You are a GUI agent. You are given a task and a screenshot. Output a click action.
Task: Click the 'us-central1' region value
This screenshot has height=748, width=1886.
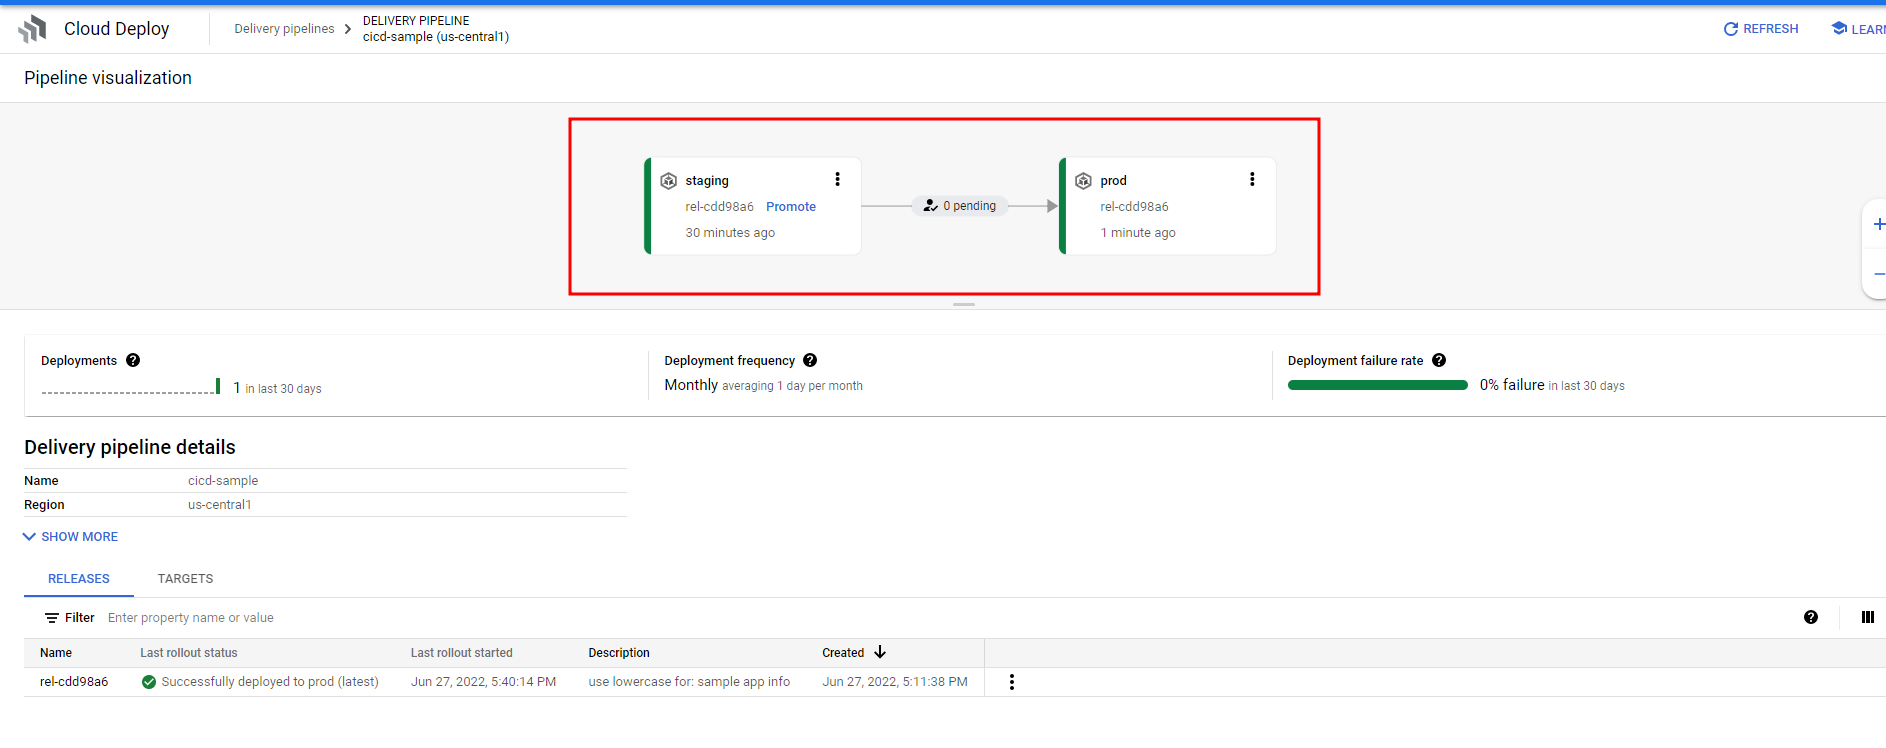[220, 505]
